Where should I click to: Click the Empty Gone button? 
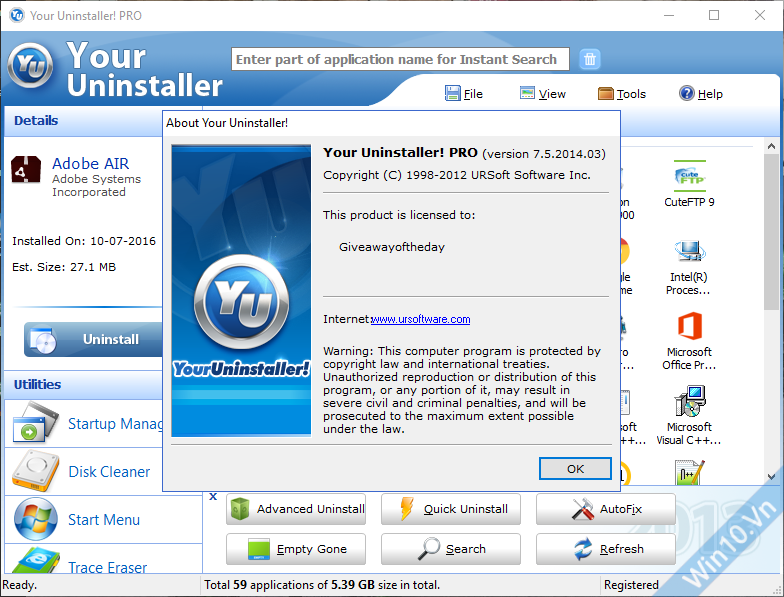point(296,549)
